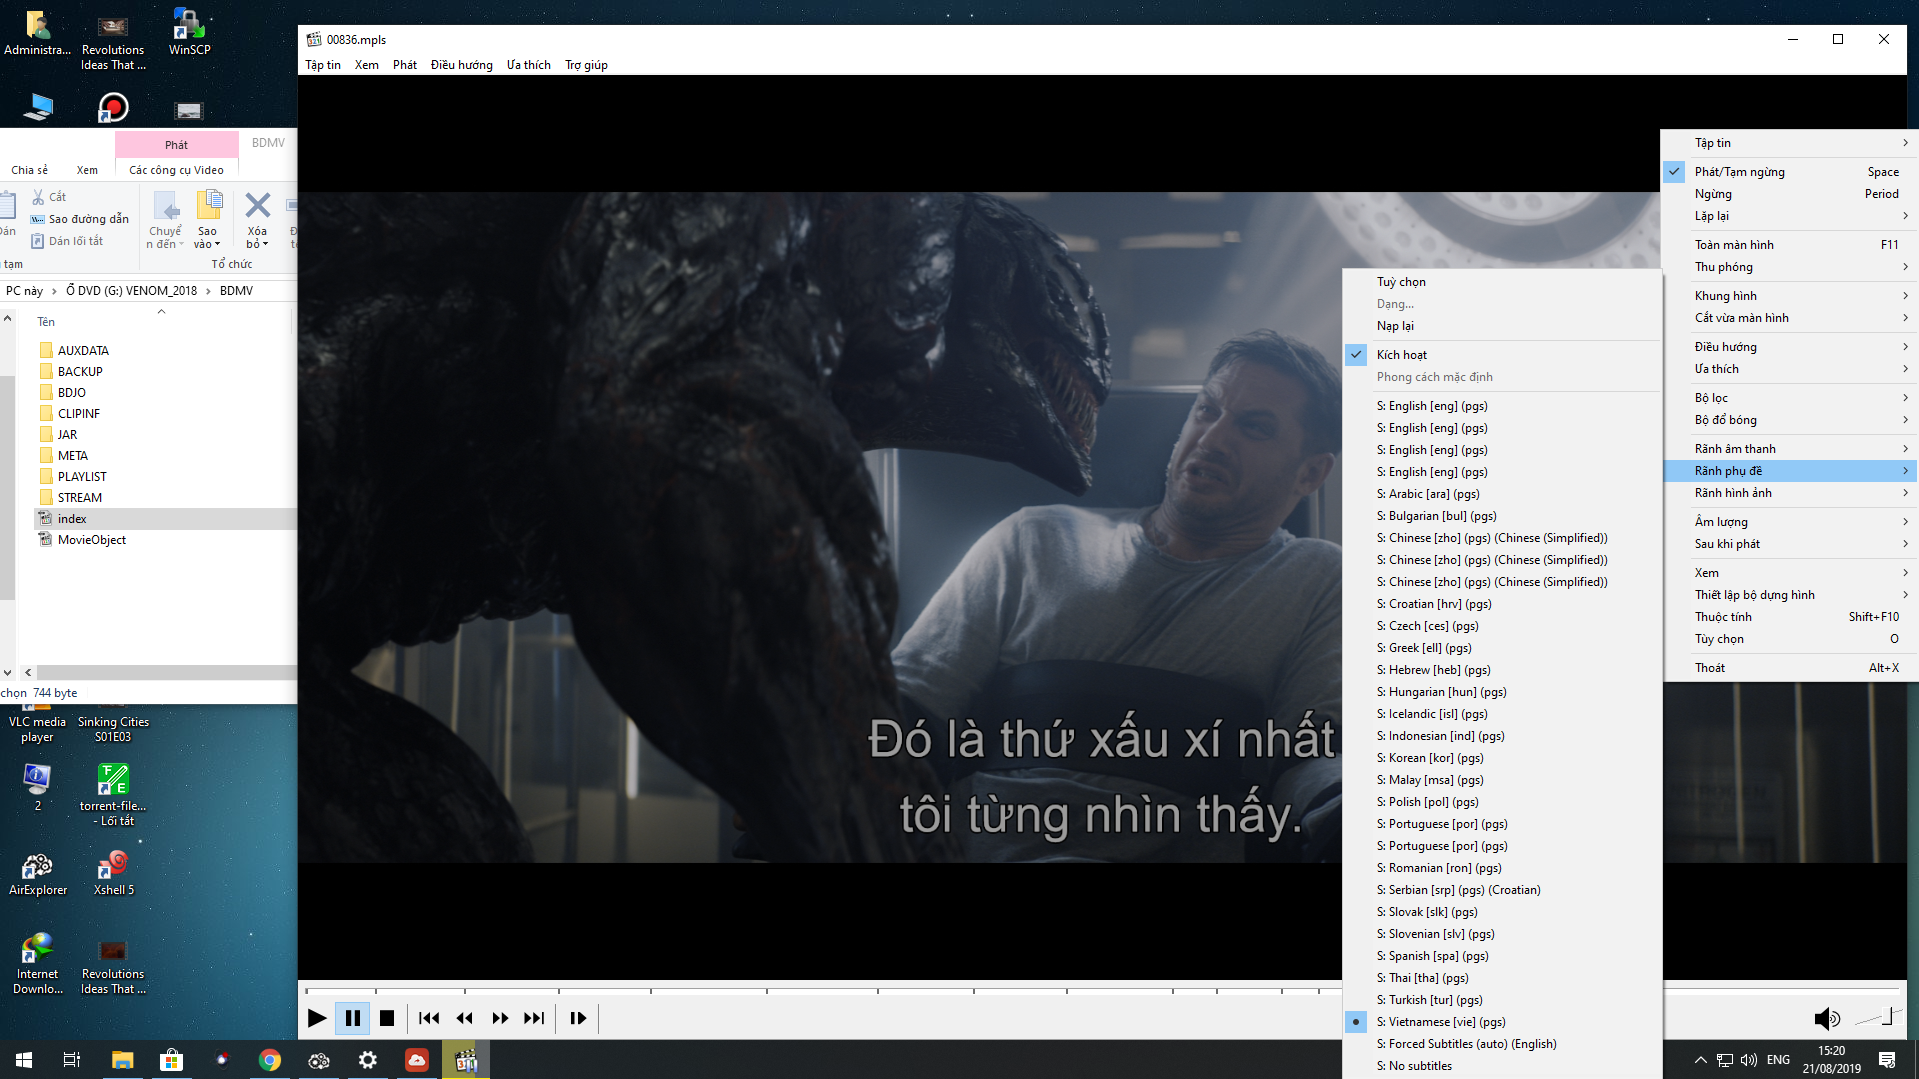Click the Cắt (cut) icon in Explorer ribbon
Screen dimensions: 1919x1079
[x=49, y=197]
